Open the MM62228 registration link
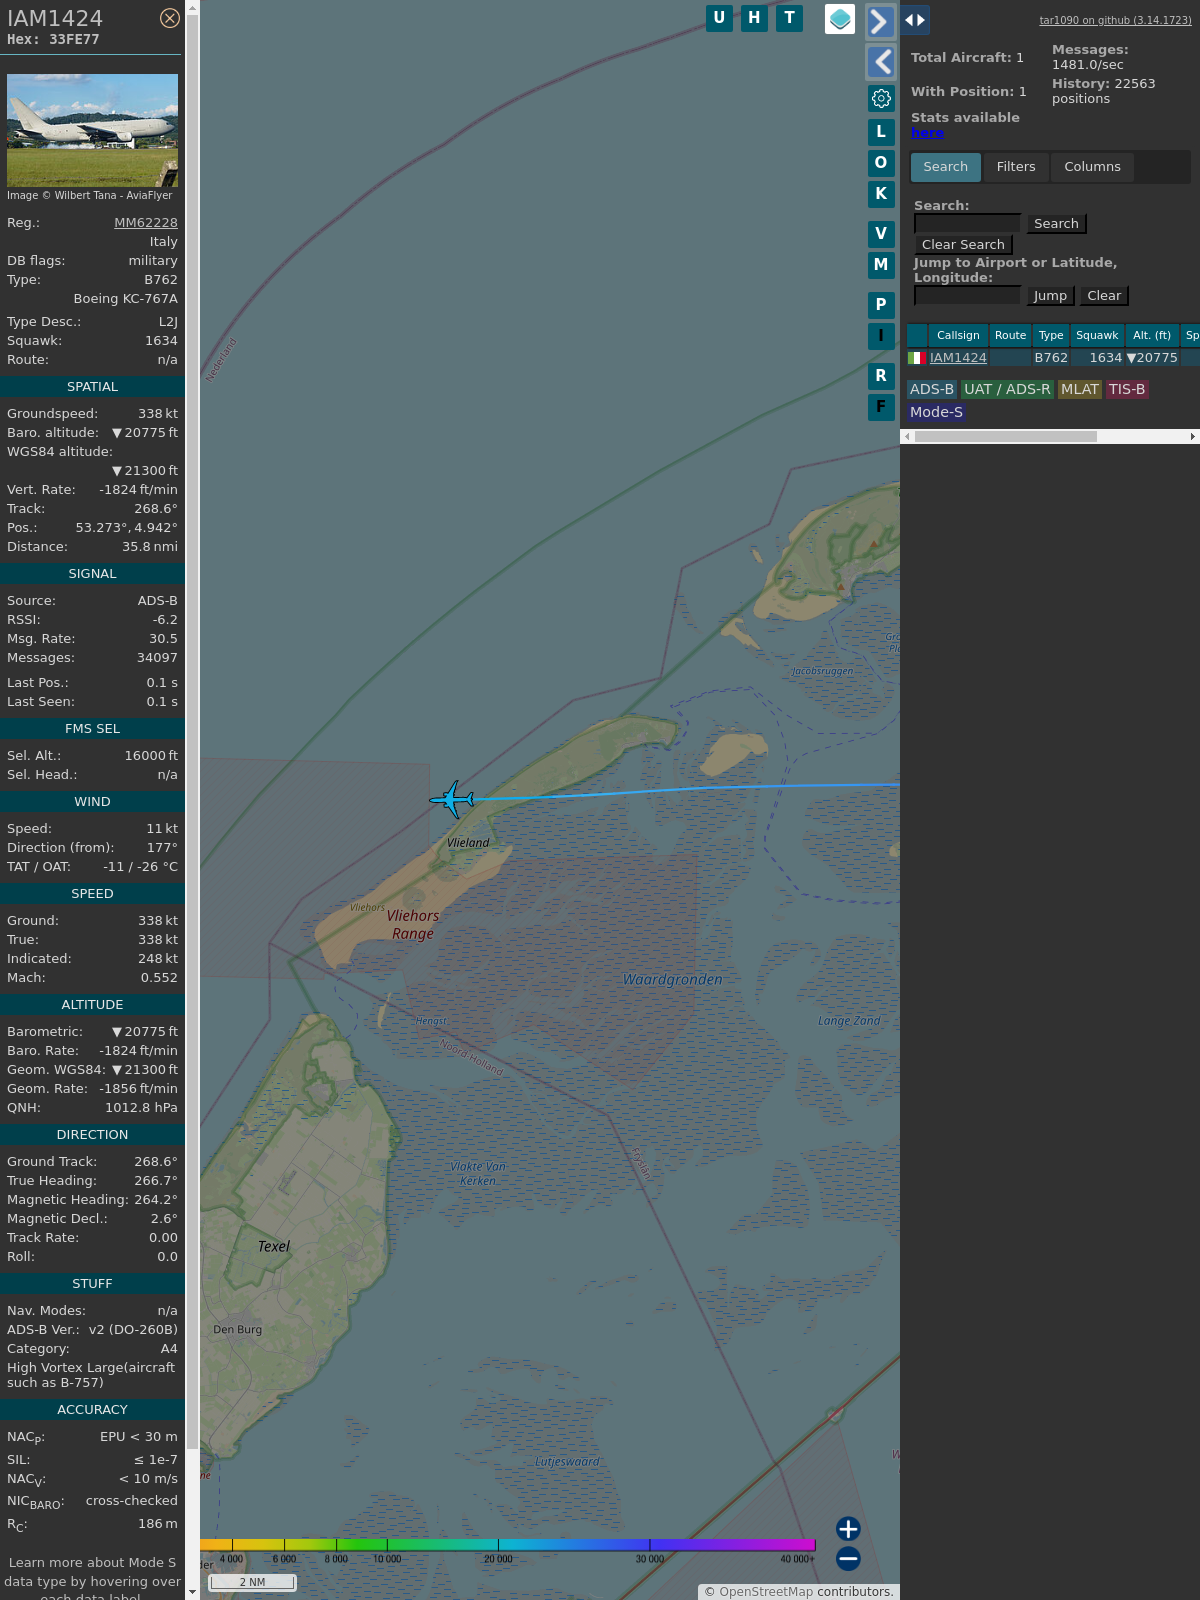Viewport: 1200px width, 1600px height. pos(146,223)
